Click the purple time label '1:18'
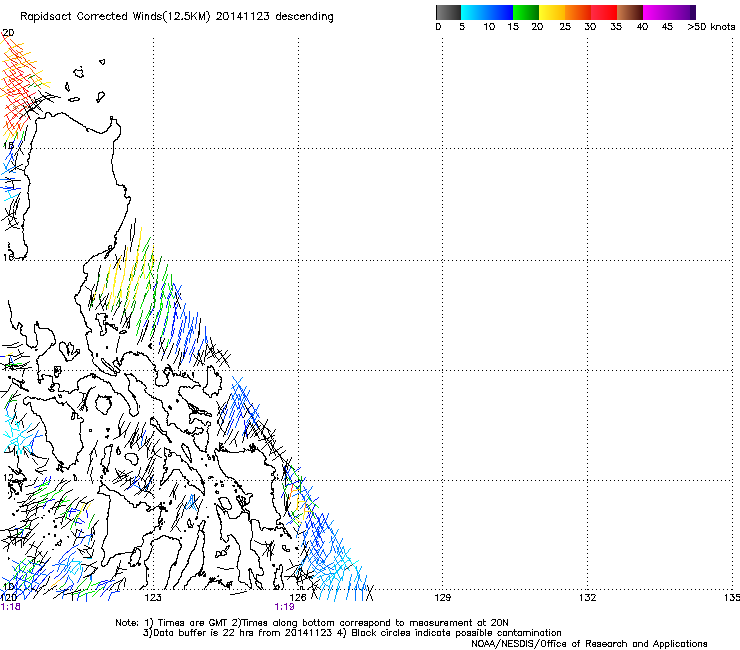Image resolution: width=740 pixels, height=650 pixels. (x=10, y=607)
